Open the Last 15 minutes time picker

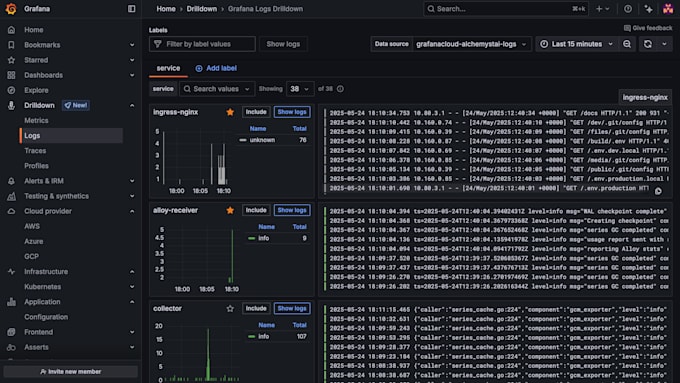577,44
